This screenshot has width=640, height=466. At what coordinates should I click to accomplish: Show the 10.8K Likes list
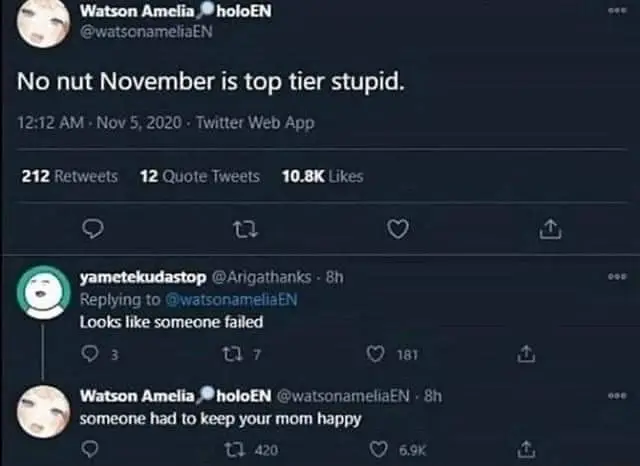pyautogui.click(x=322, y=176)
